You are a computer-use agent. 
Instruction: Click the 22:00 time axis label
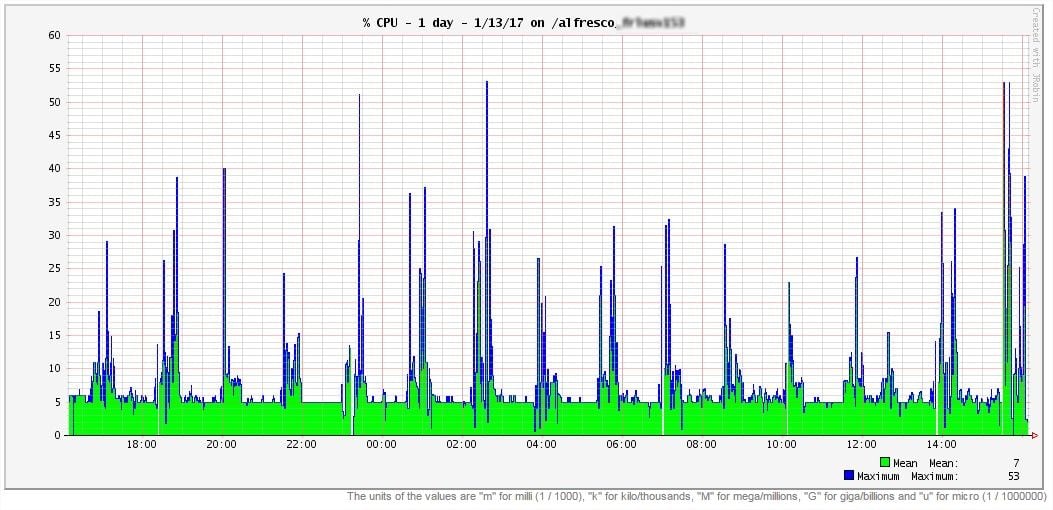point(302,445)
